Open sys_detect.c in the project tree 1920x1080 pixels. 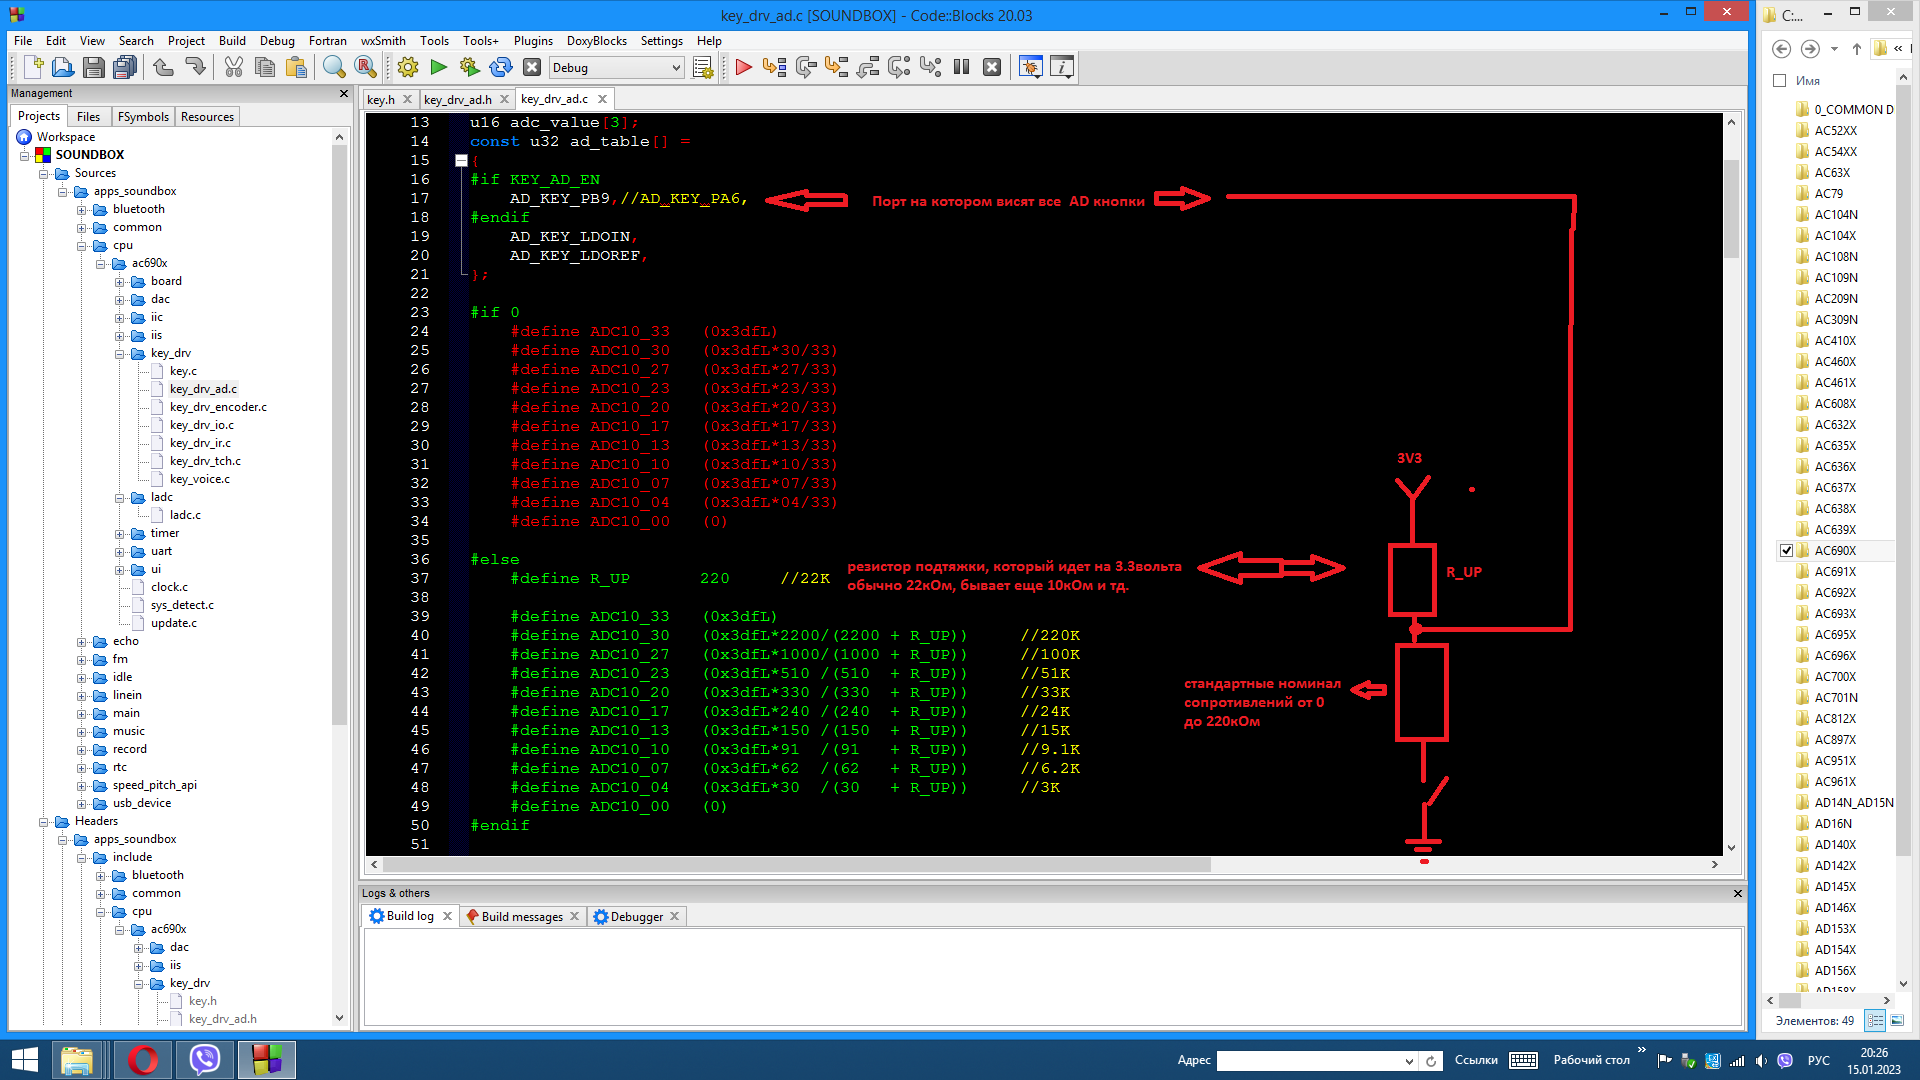[x=182, y=605]
